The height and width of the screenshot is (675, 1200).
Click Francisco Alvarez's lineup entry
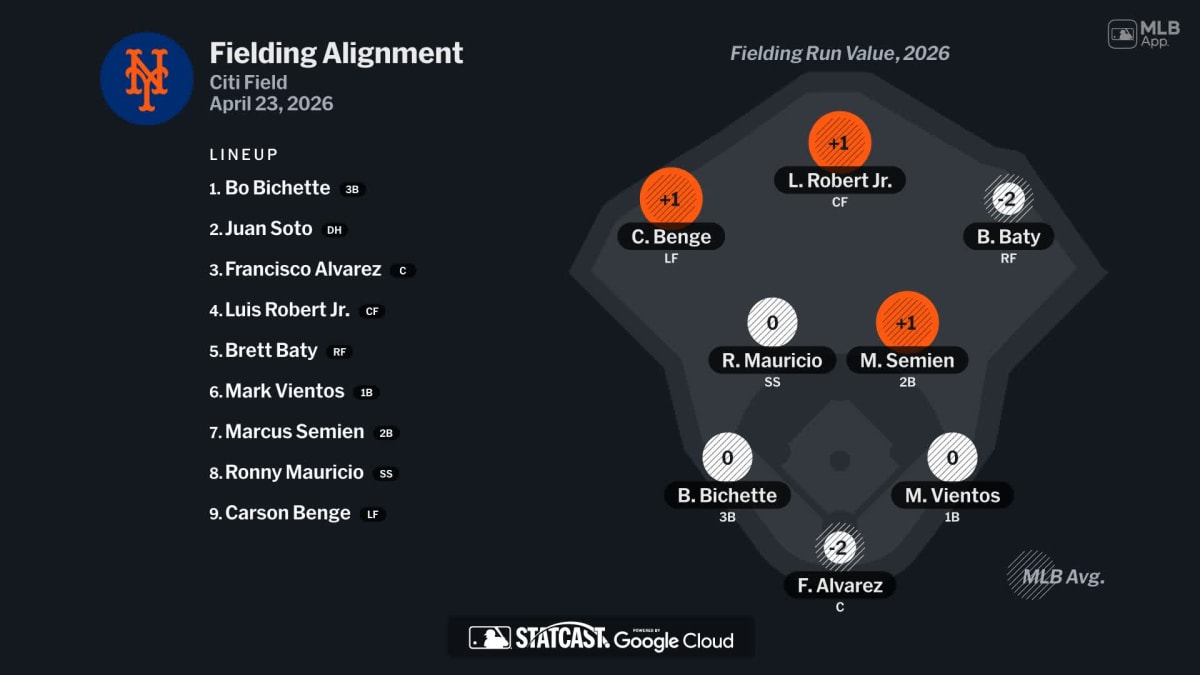click(x=302, y=269)
